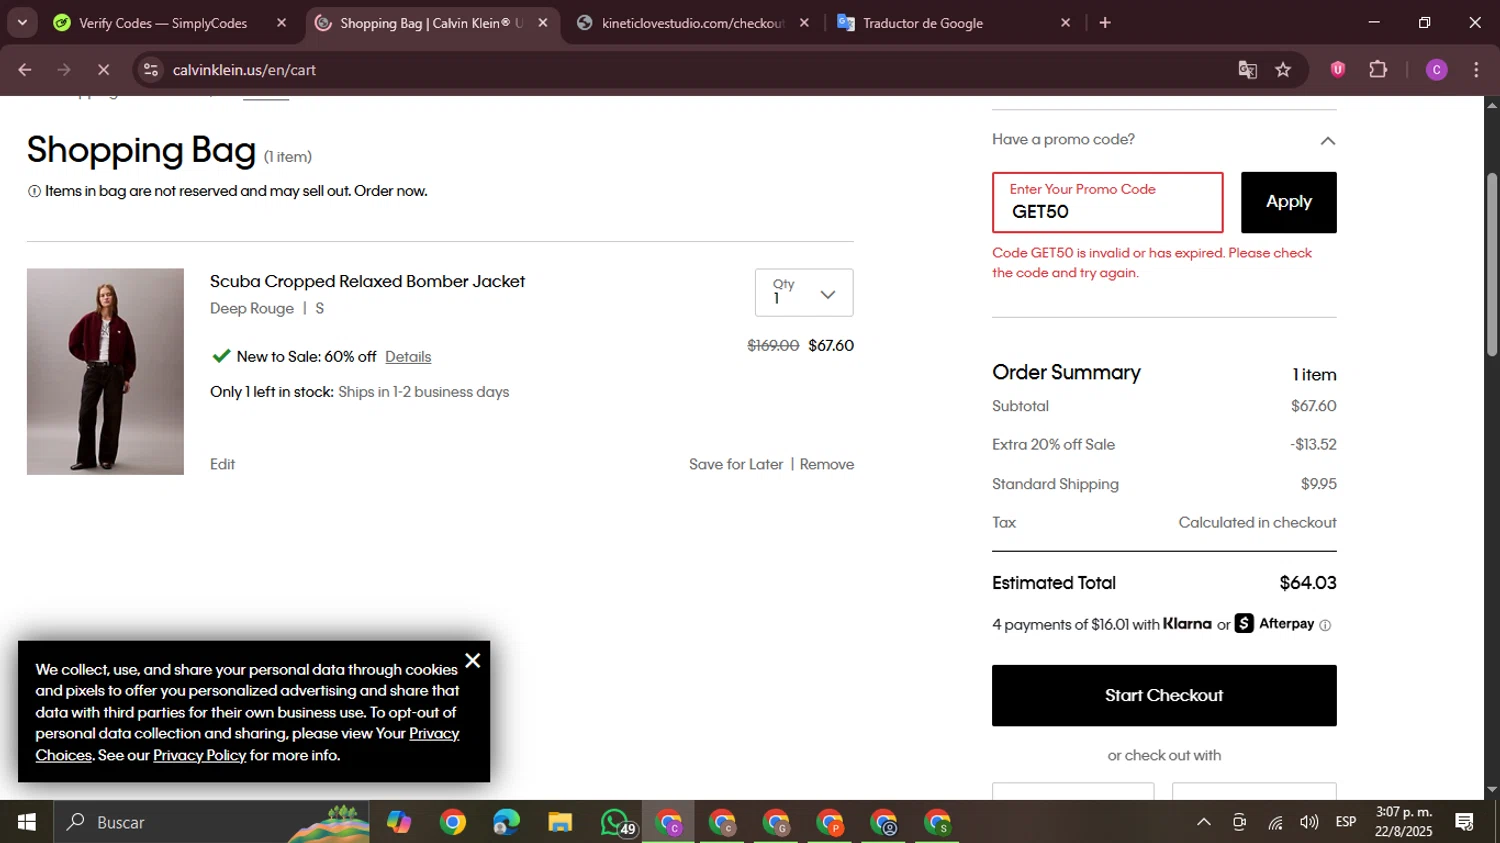
Task: Open the uBlock shield extension icon
Action: pos(1338,69)
